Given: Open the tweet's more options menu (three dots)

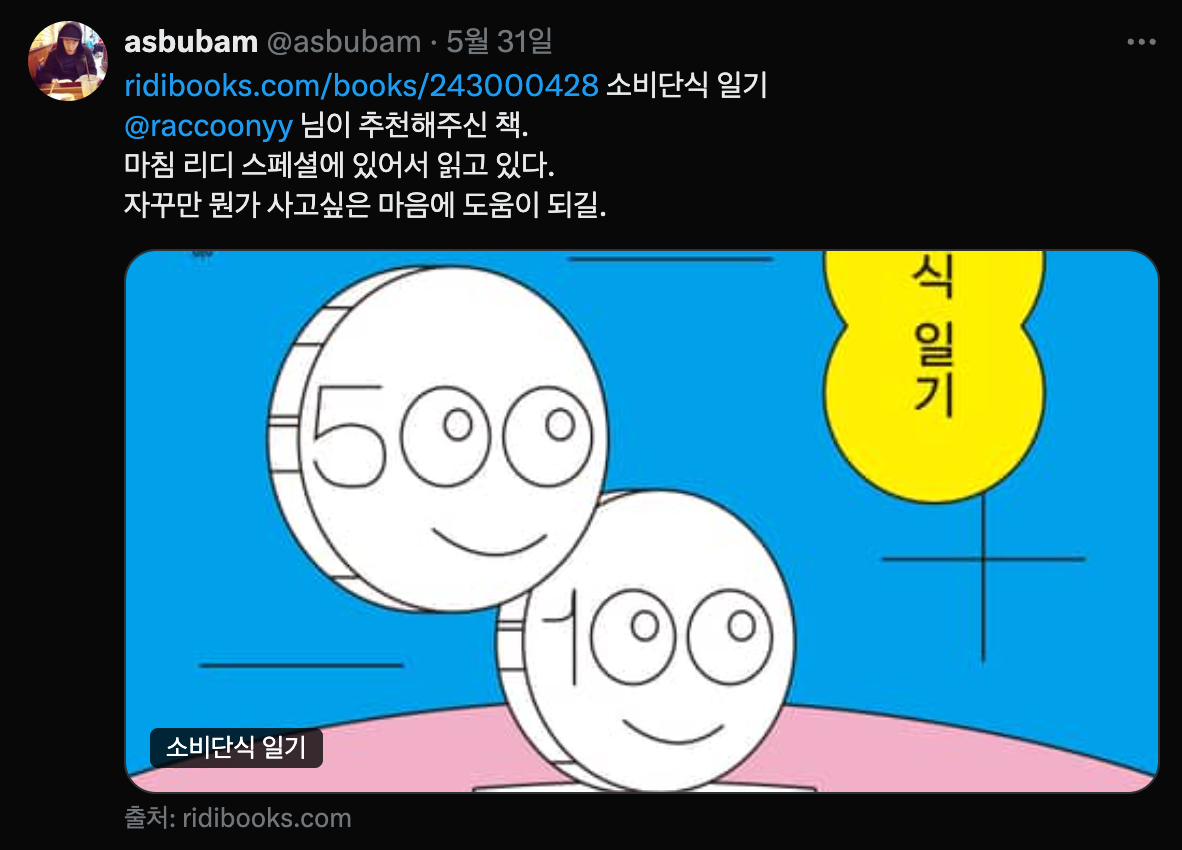Looking at the screenshot, I should point(1141,42).
